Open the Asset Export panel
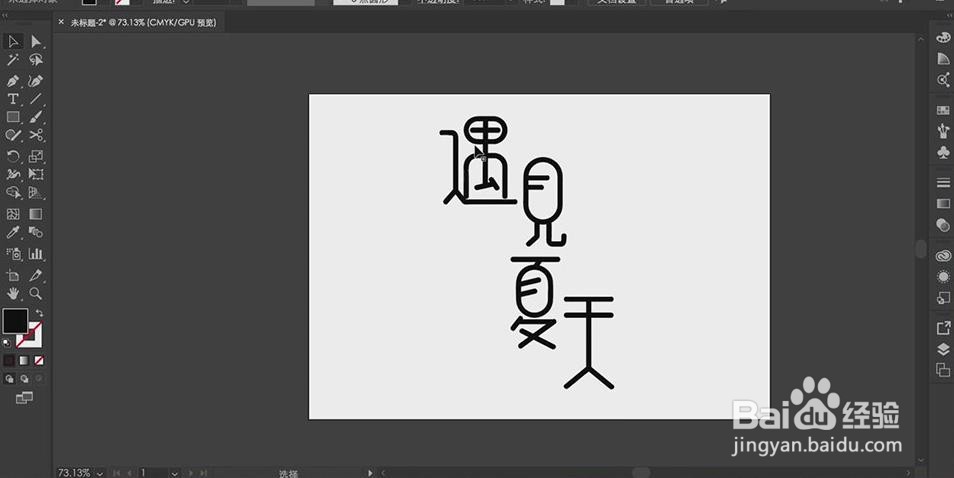The image size is (954, 478). (943, 328)
